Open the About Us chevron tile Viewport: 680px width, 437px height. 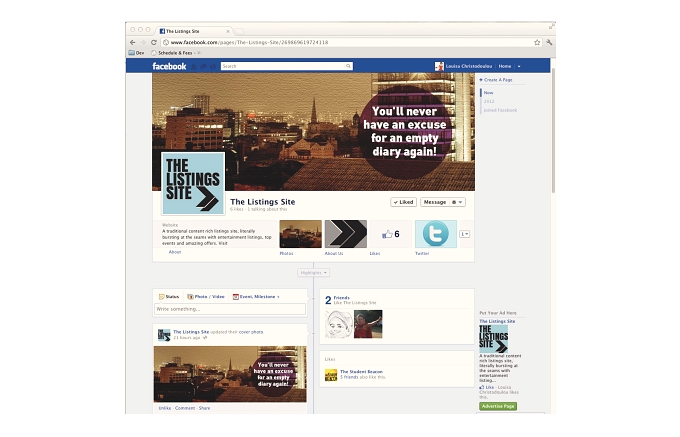(346, 234)
